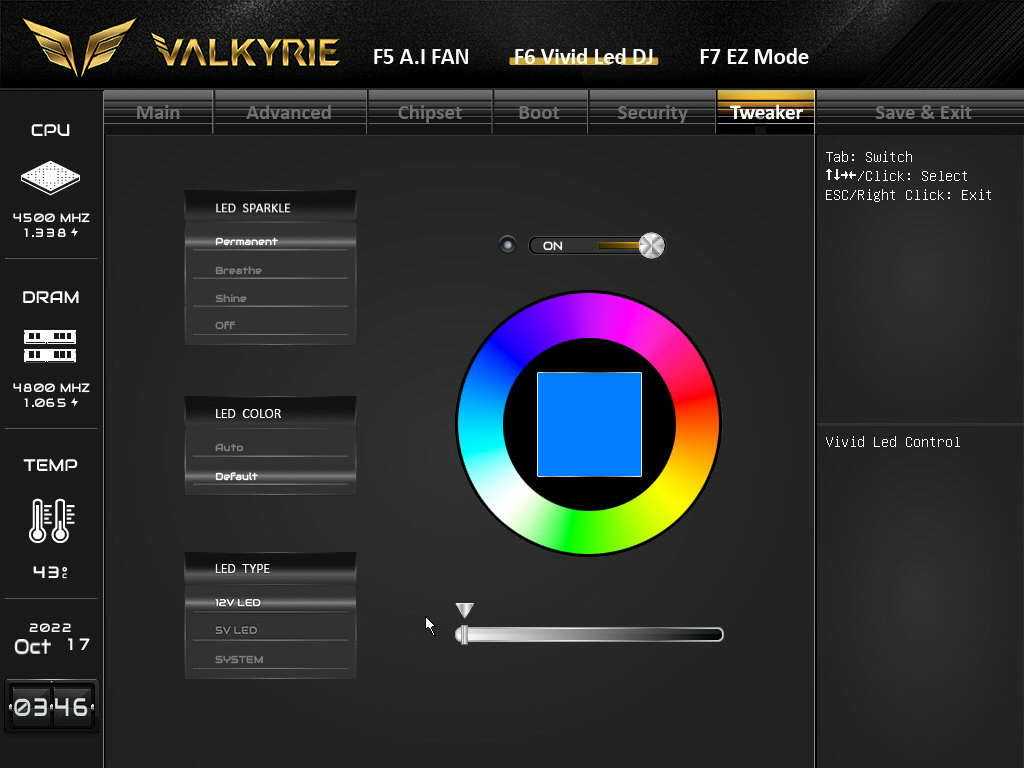Open F5 A.I FAN settings
This screenshot has width=1024, height=768.
pyautogui.click(x=421, y=57)
